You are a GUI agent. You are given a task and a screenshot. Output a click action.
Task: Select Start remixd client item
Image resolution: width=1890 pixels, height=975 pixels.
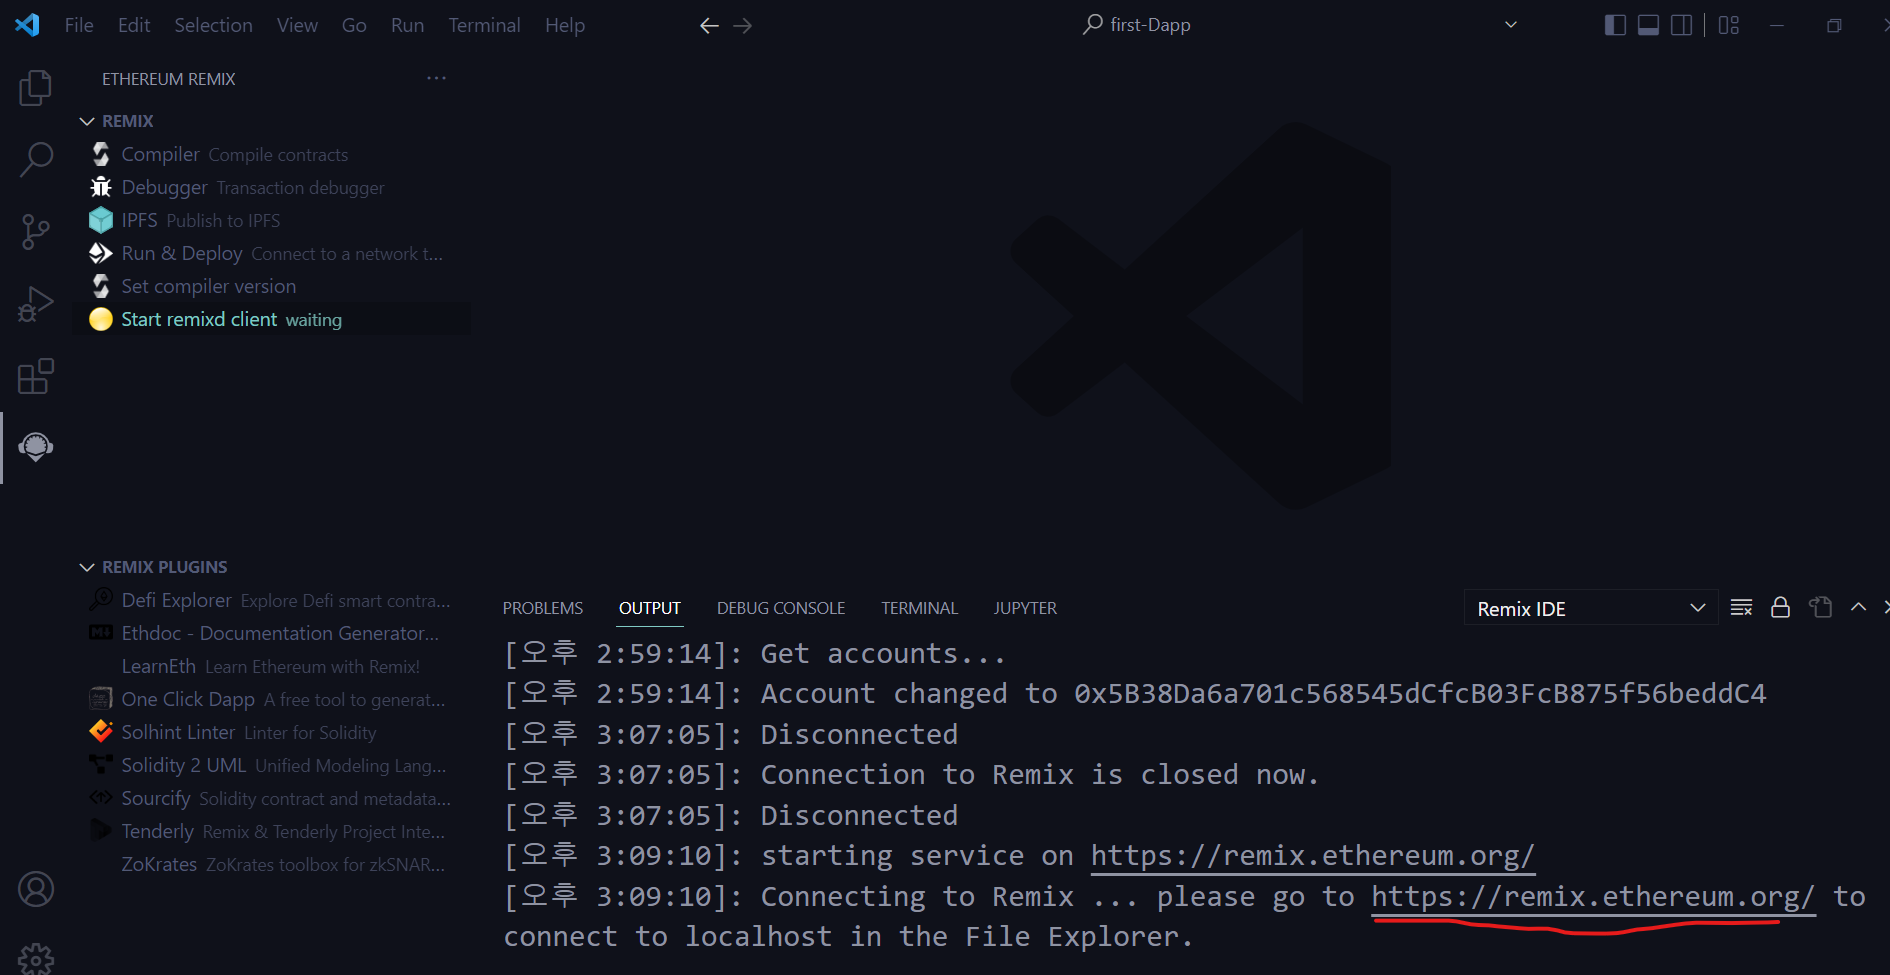pos(271,319)
